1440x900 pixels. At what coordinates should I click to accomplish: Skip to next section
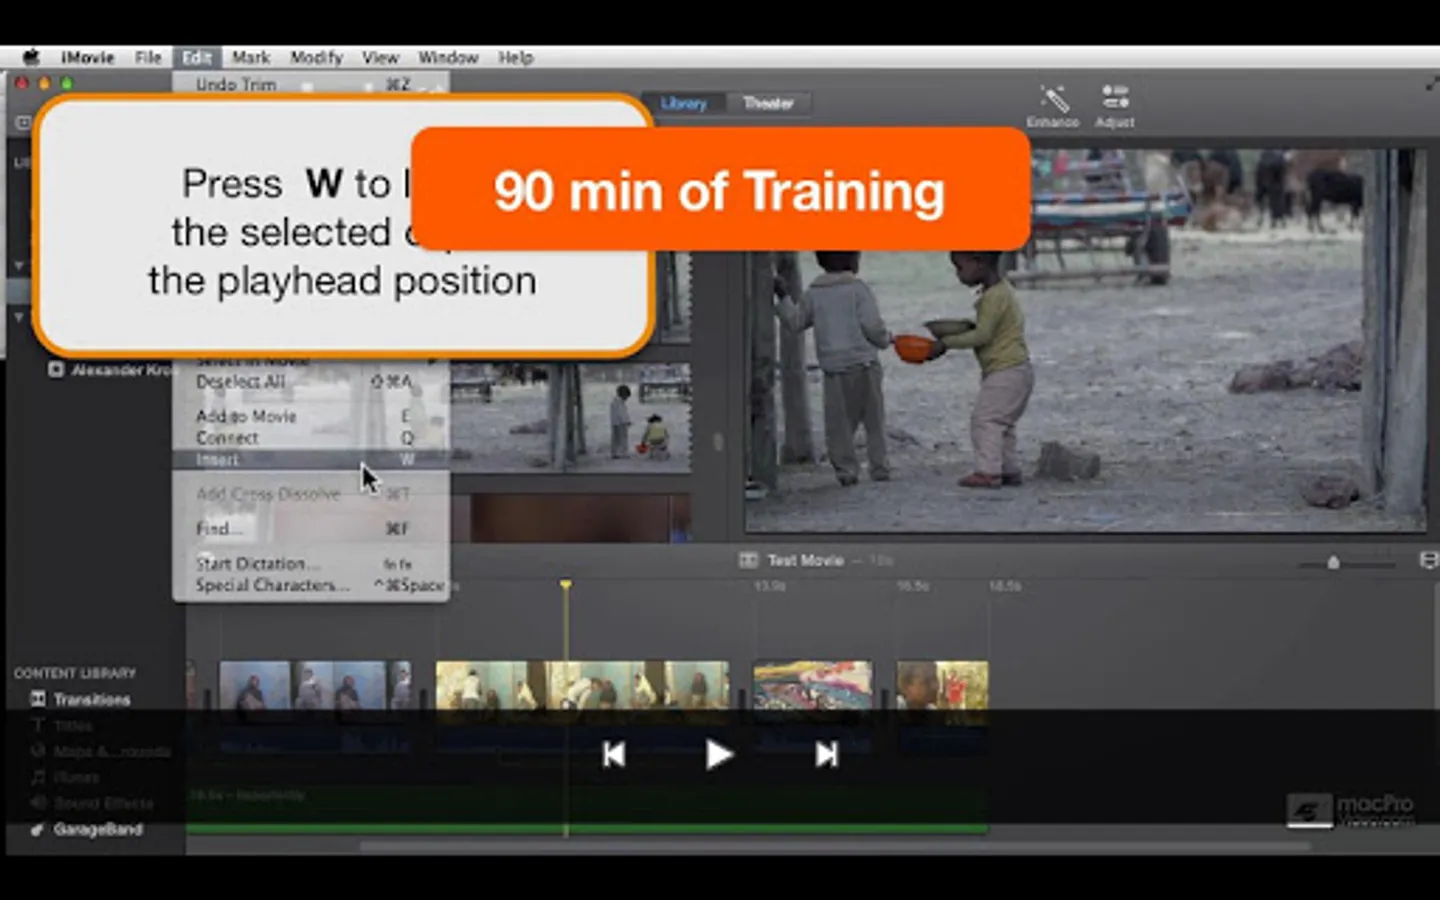click(x=826, y=754)
